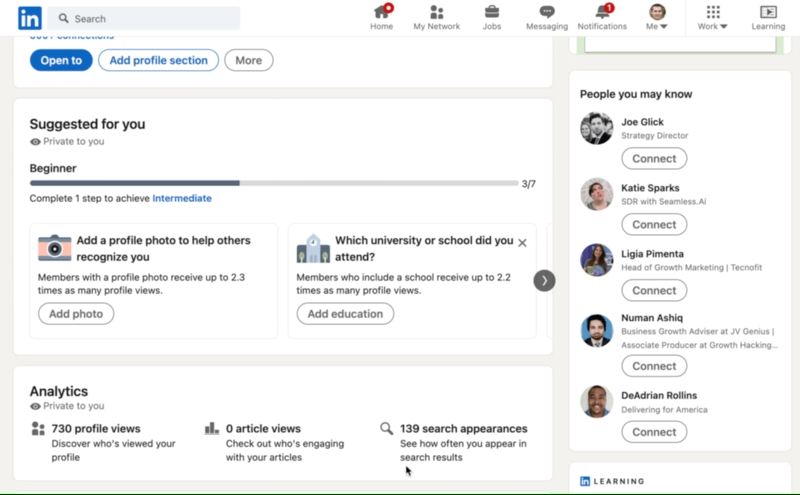Click the Add education button
Screen dimensions: 800x495
(x=345, y=314)
